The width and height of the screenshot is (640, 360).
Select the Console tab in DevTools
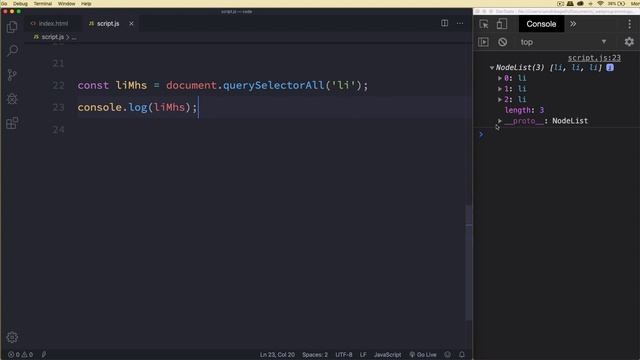click(541, 24)
